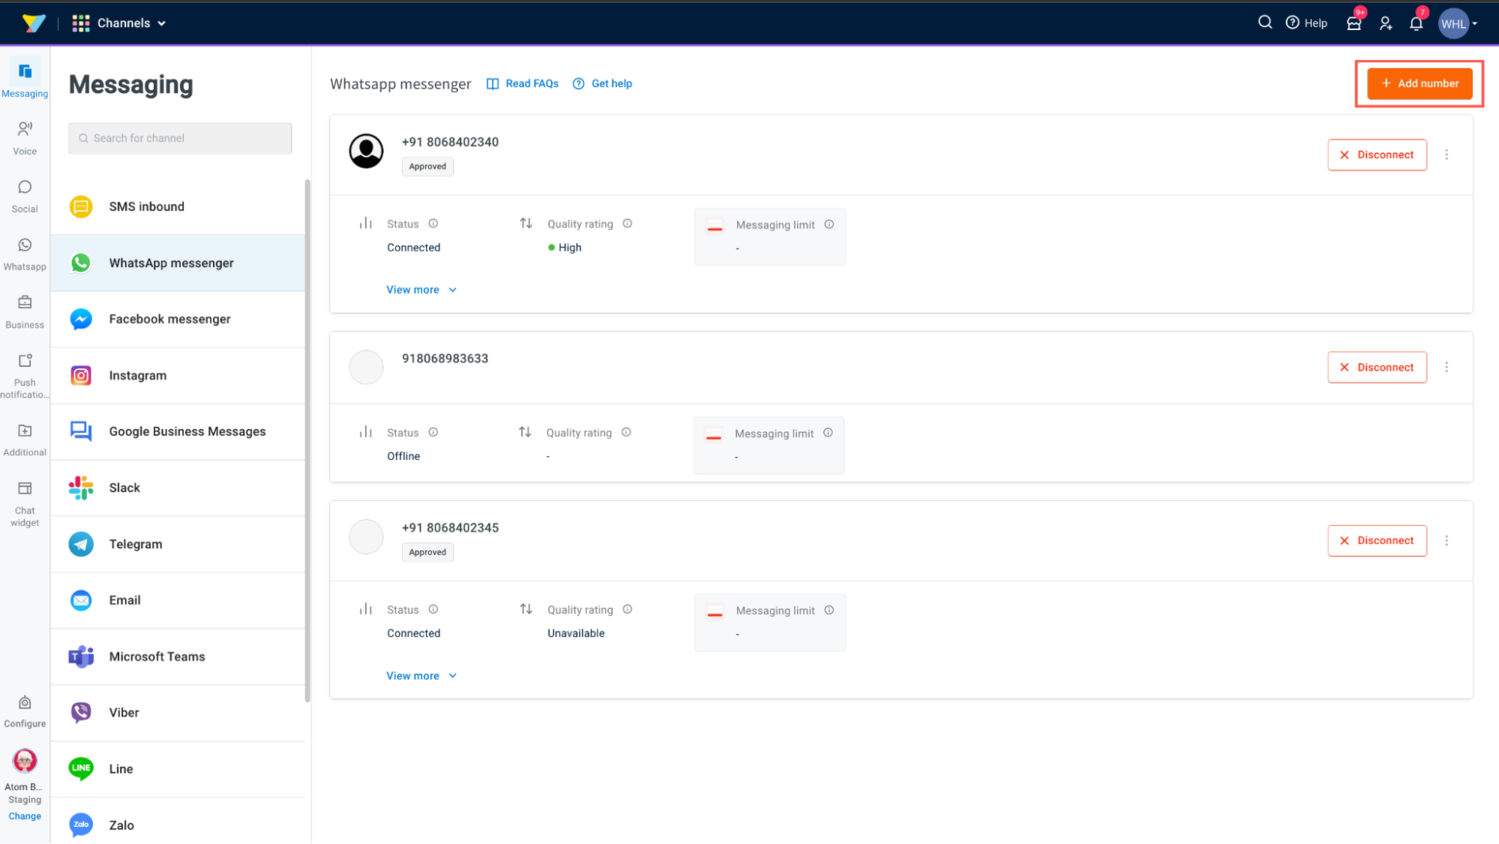The height and width of the screenshot is (844, 1499).
Task: Select Slack channel
Action: pos(178,488)
